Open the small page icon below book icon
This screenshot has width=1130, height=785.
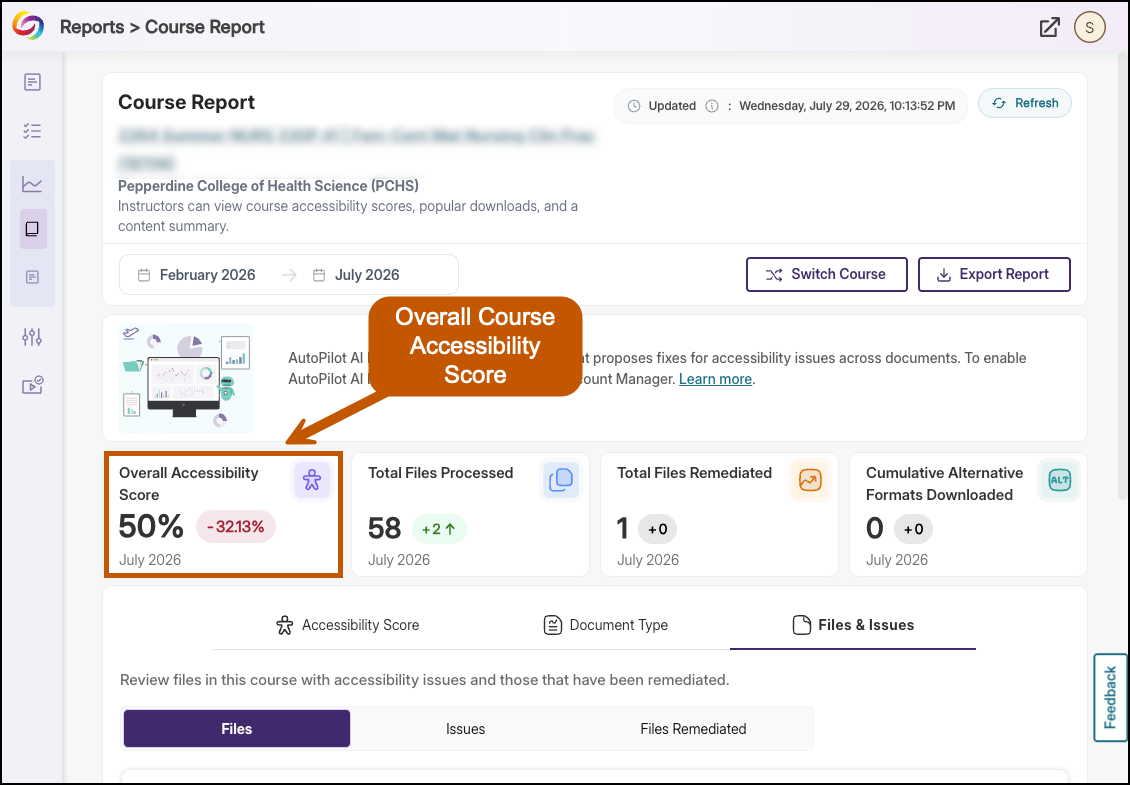(x=32, y=277)
